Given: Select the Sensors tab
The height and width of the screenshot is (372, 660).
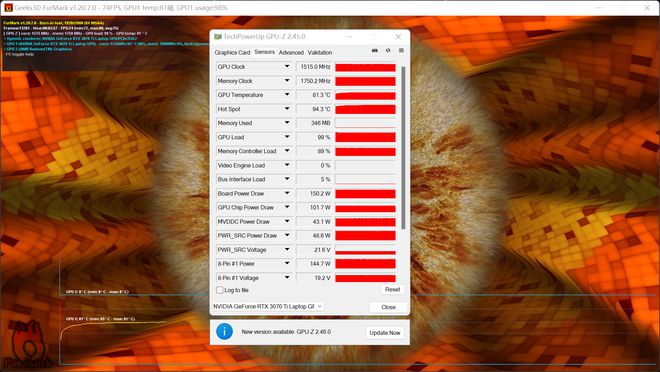Looking at the screenshot, I should pyautogui.click(x=264, y=52).
